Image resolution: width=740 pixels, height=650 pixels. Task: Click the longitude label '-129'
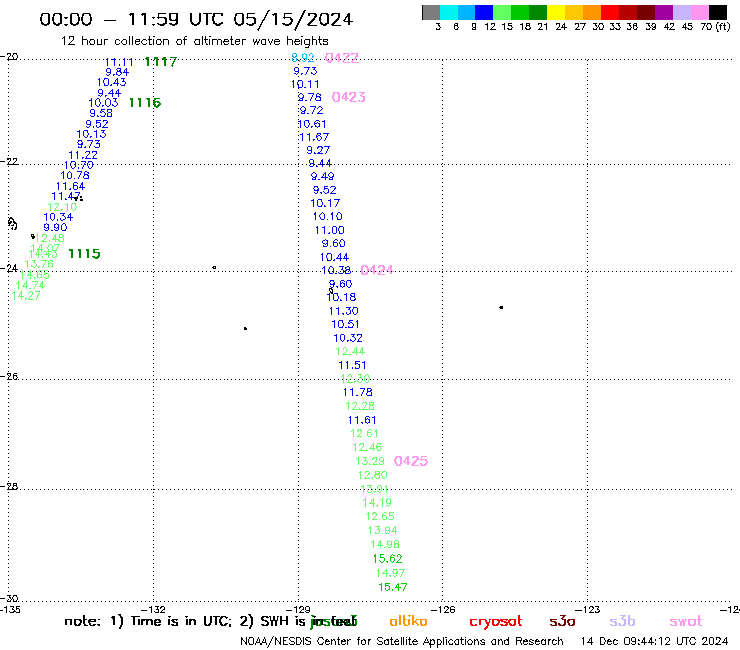(298, 609)
